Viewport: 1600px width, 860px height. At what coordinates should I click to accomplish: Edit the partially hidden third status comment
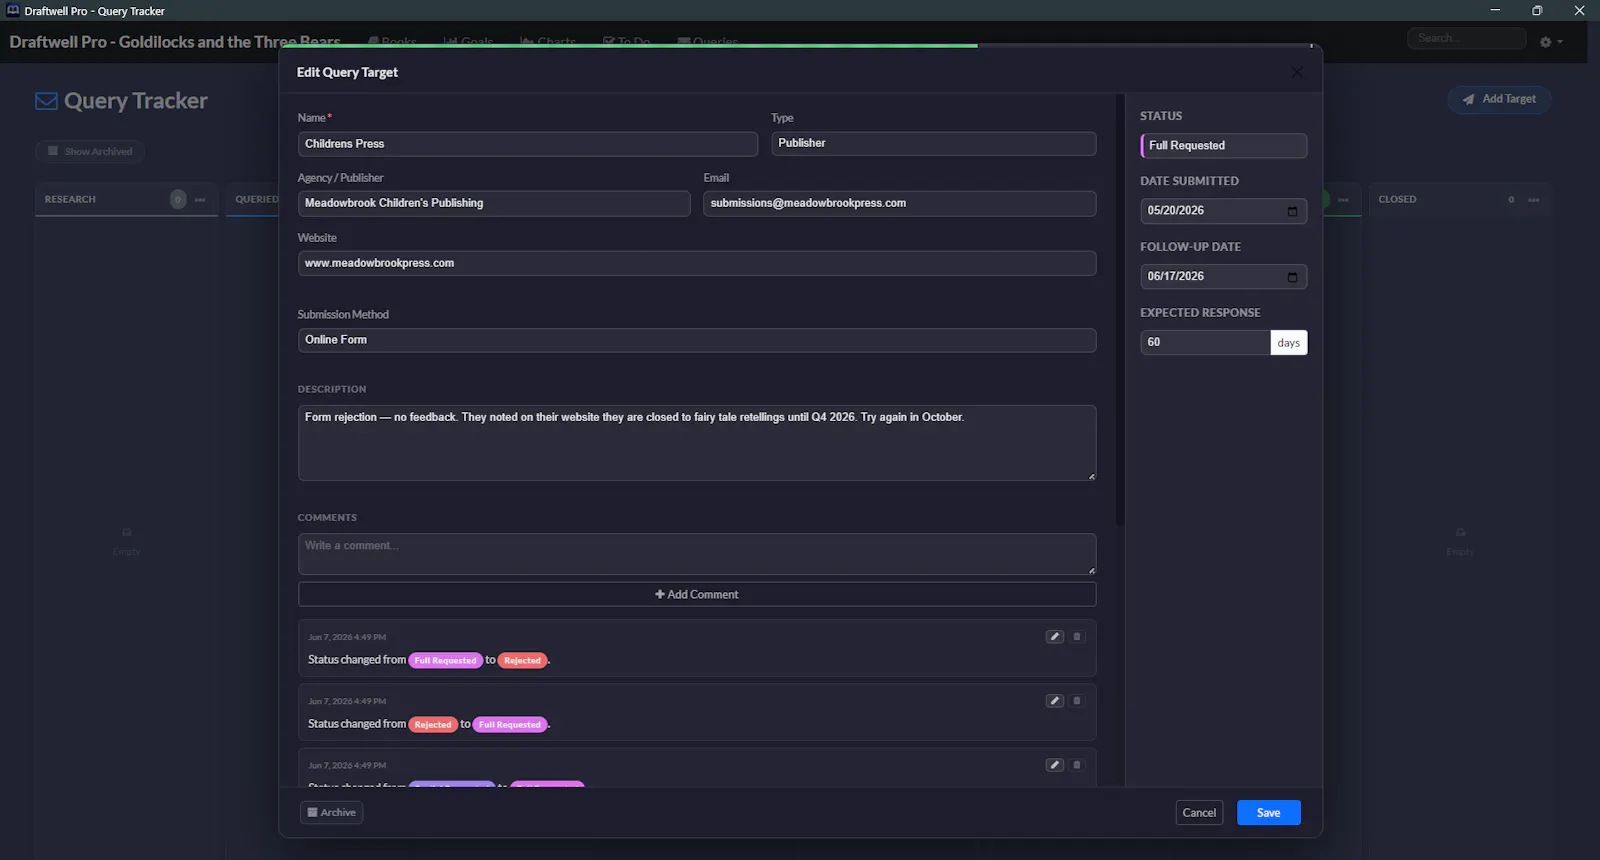pyautogui.click(x=1054, y=765)
